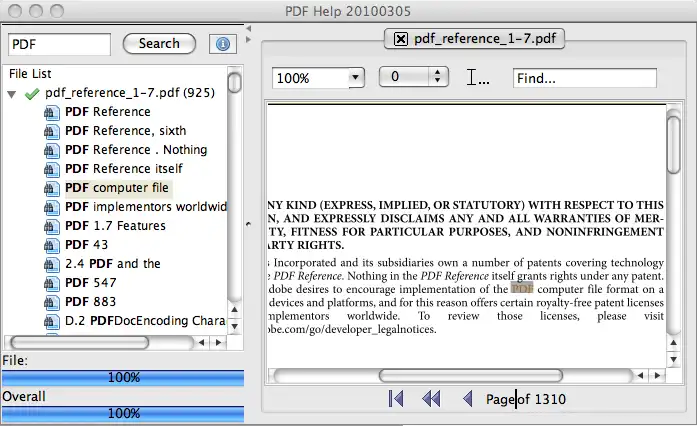Click file list scroll left arrow
The height and width of the screenshot is (426, 697).
click(202, 342)
